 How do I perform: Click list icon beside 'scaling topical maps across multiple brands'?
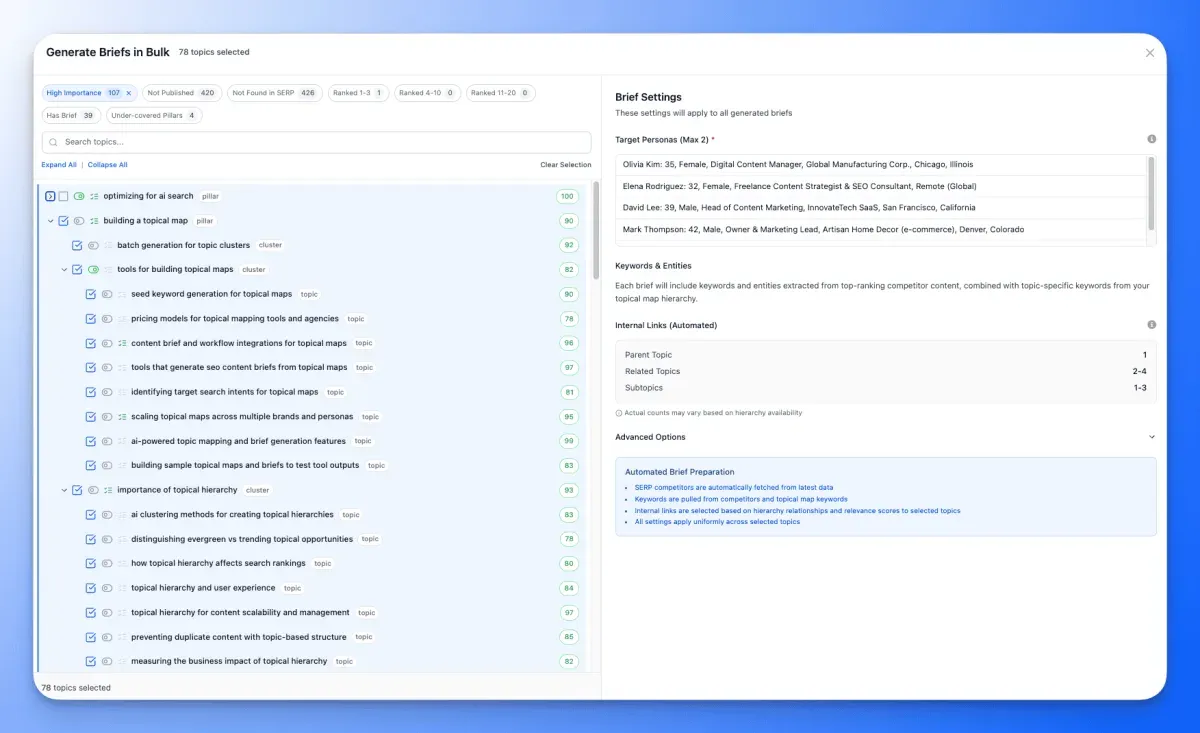[122, 417]
